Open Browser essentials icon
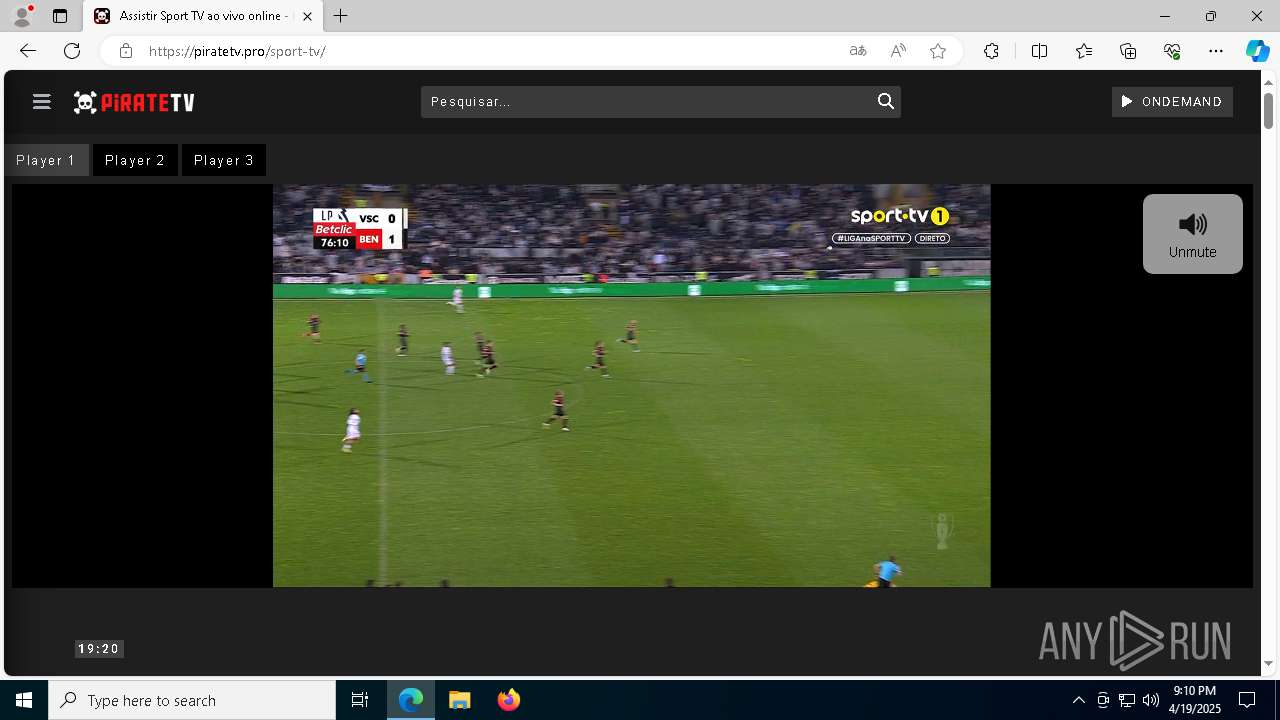The height and width of the screenshot is (720, 1280). [1172, 51]
